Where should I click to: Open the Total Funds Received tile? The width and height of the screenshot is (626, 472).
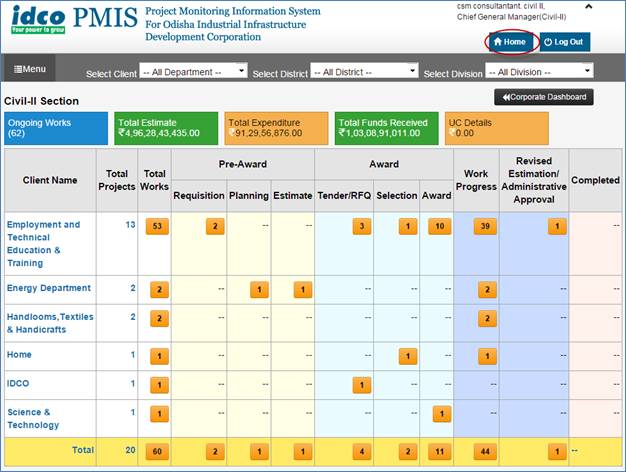[x=386, y=128]
